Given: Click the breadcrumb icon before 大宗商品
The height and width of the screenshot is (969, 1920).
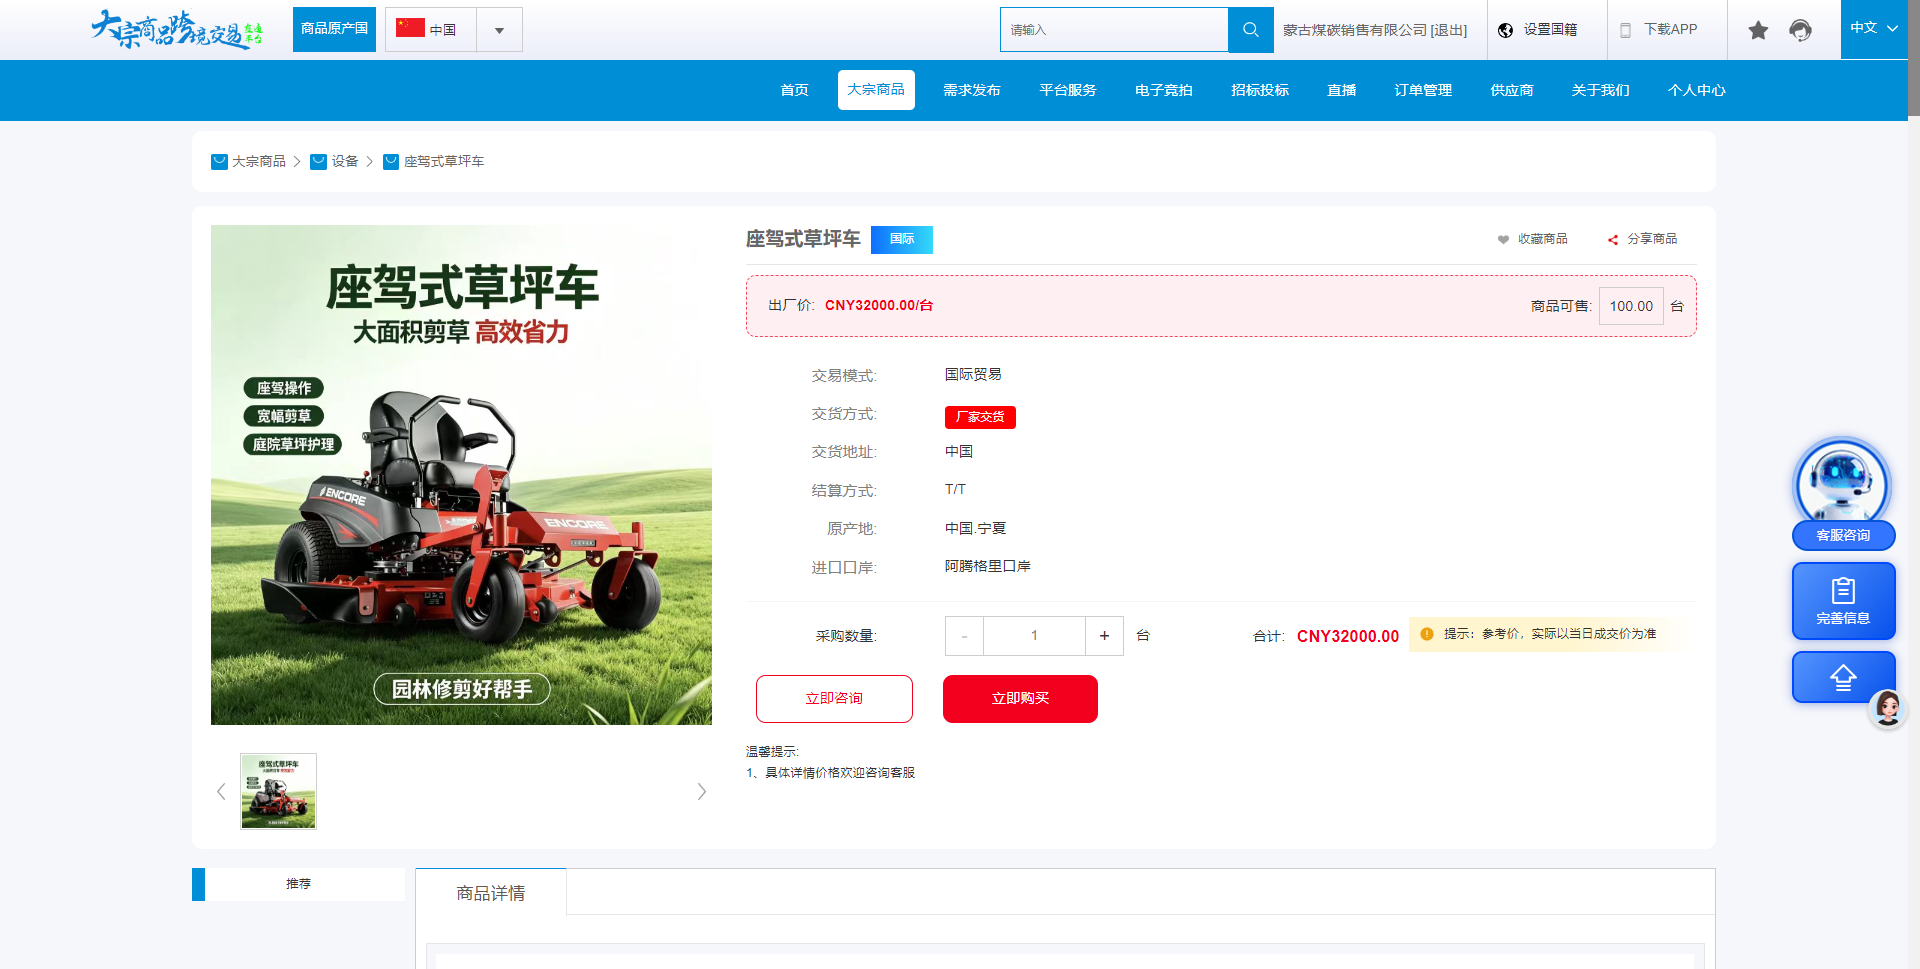Looking at the screenshot, I should tap(219, 161).
